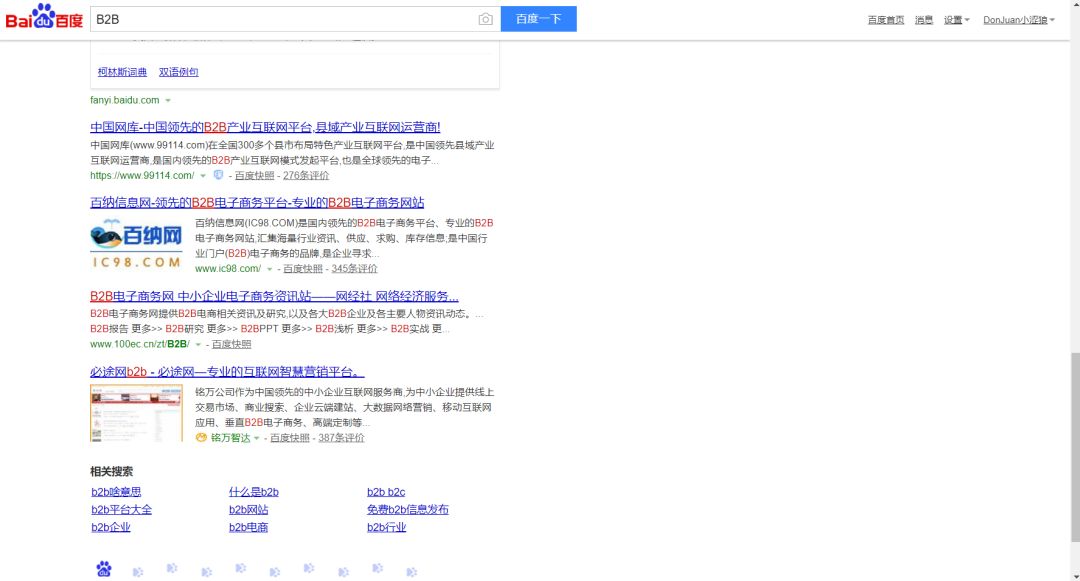
Task: Click the dark-blue current-page paw icon
Action: coord(104,569)
